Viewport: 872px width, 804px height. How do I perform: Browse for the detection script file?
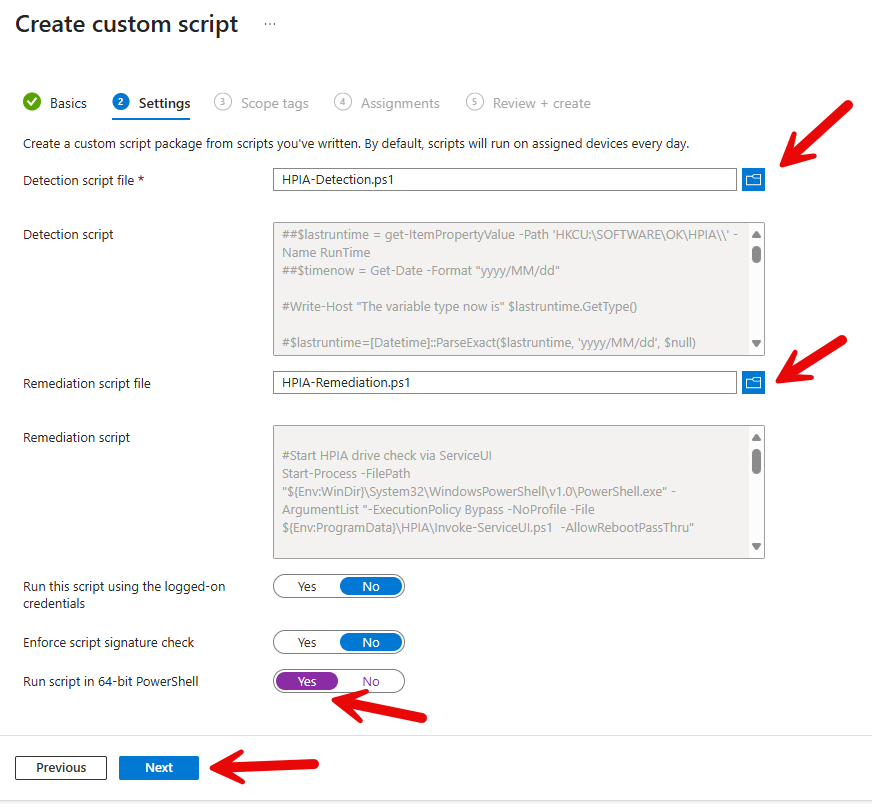pos(753,180)
